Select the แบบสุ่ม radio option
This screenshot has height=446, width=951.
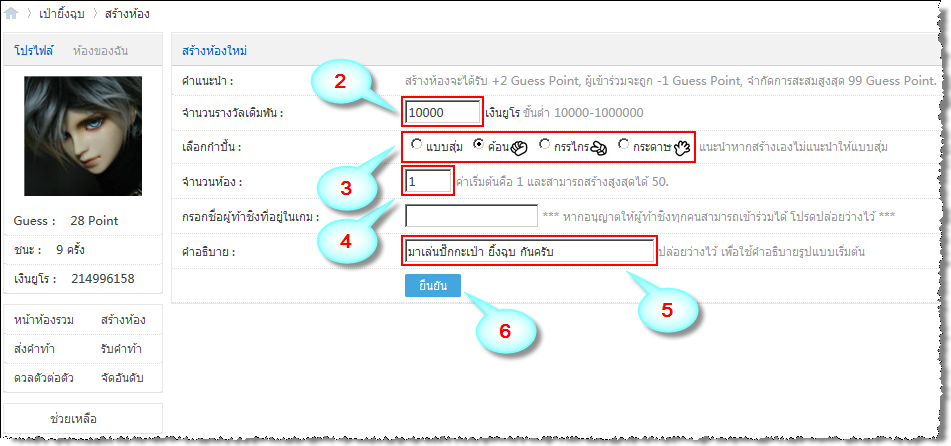click(416, 144)
